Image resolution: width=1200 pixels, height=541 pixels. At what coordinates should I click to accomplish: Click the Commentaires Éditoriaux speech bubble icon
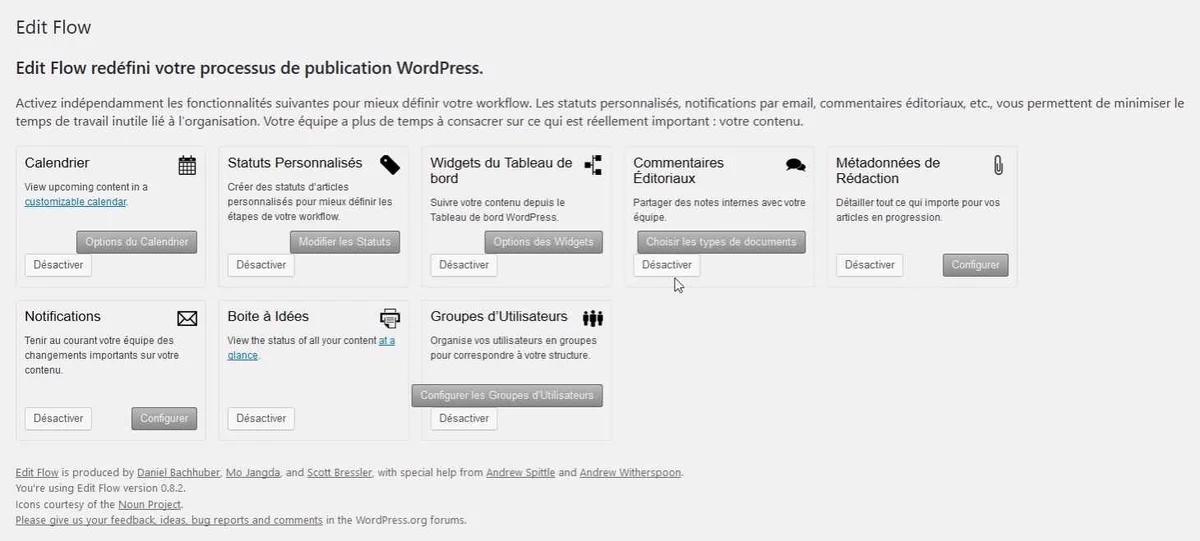795,165
